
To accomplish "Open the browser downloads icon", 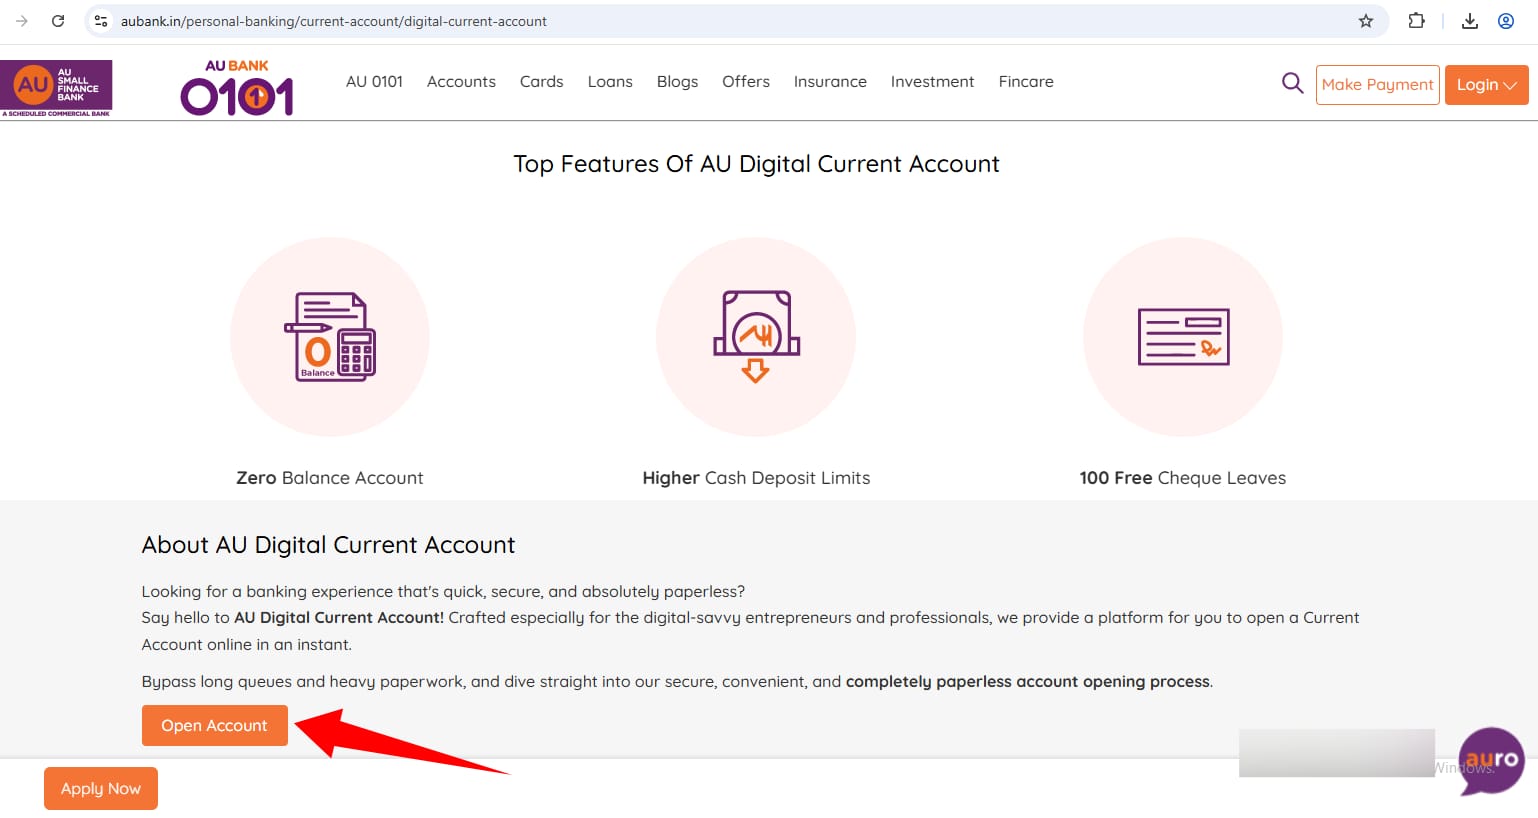I will pyautogui.click(x=1469, y=21).
